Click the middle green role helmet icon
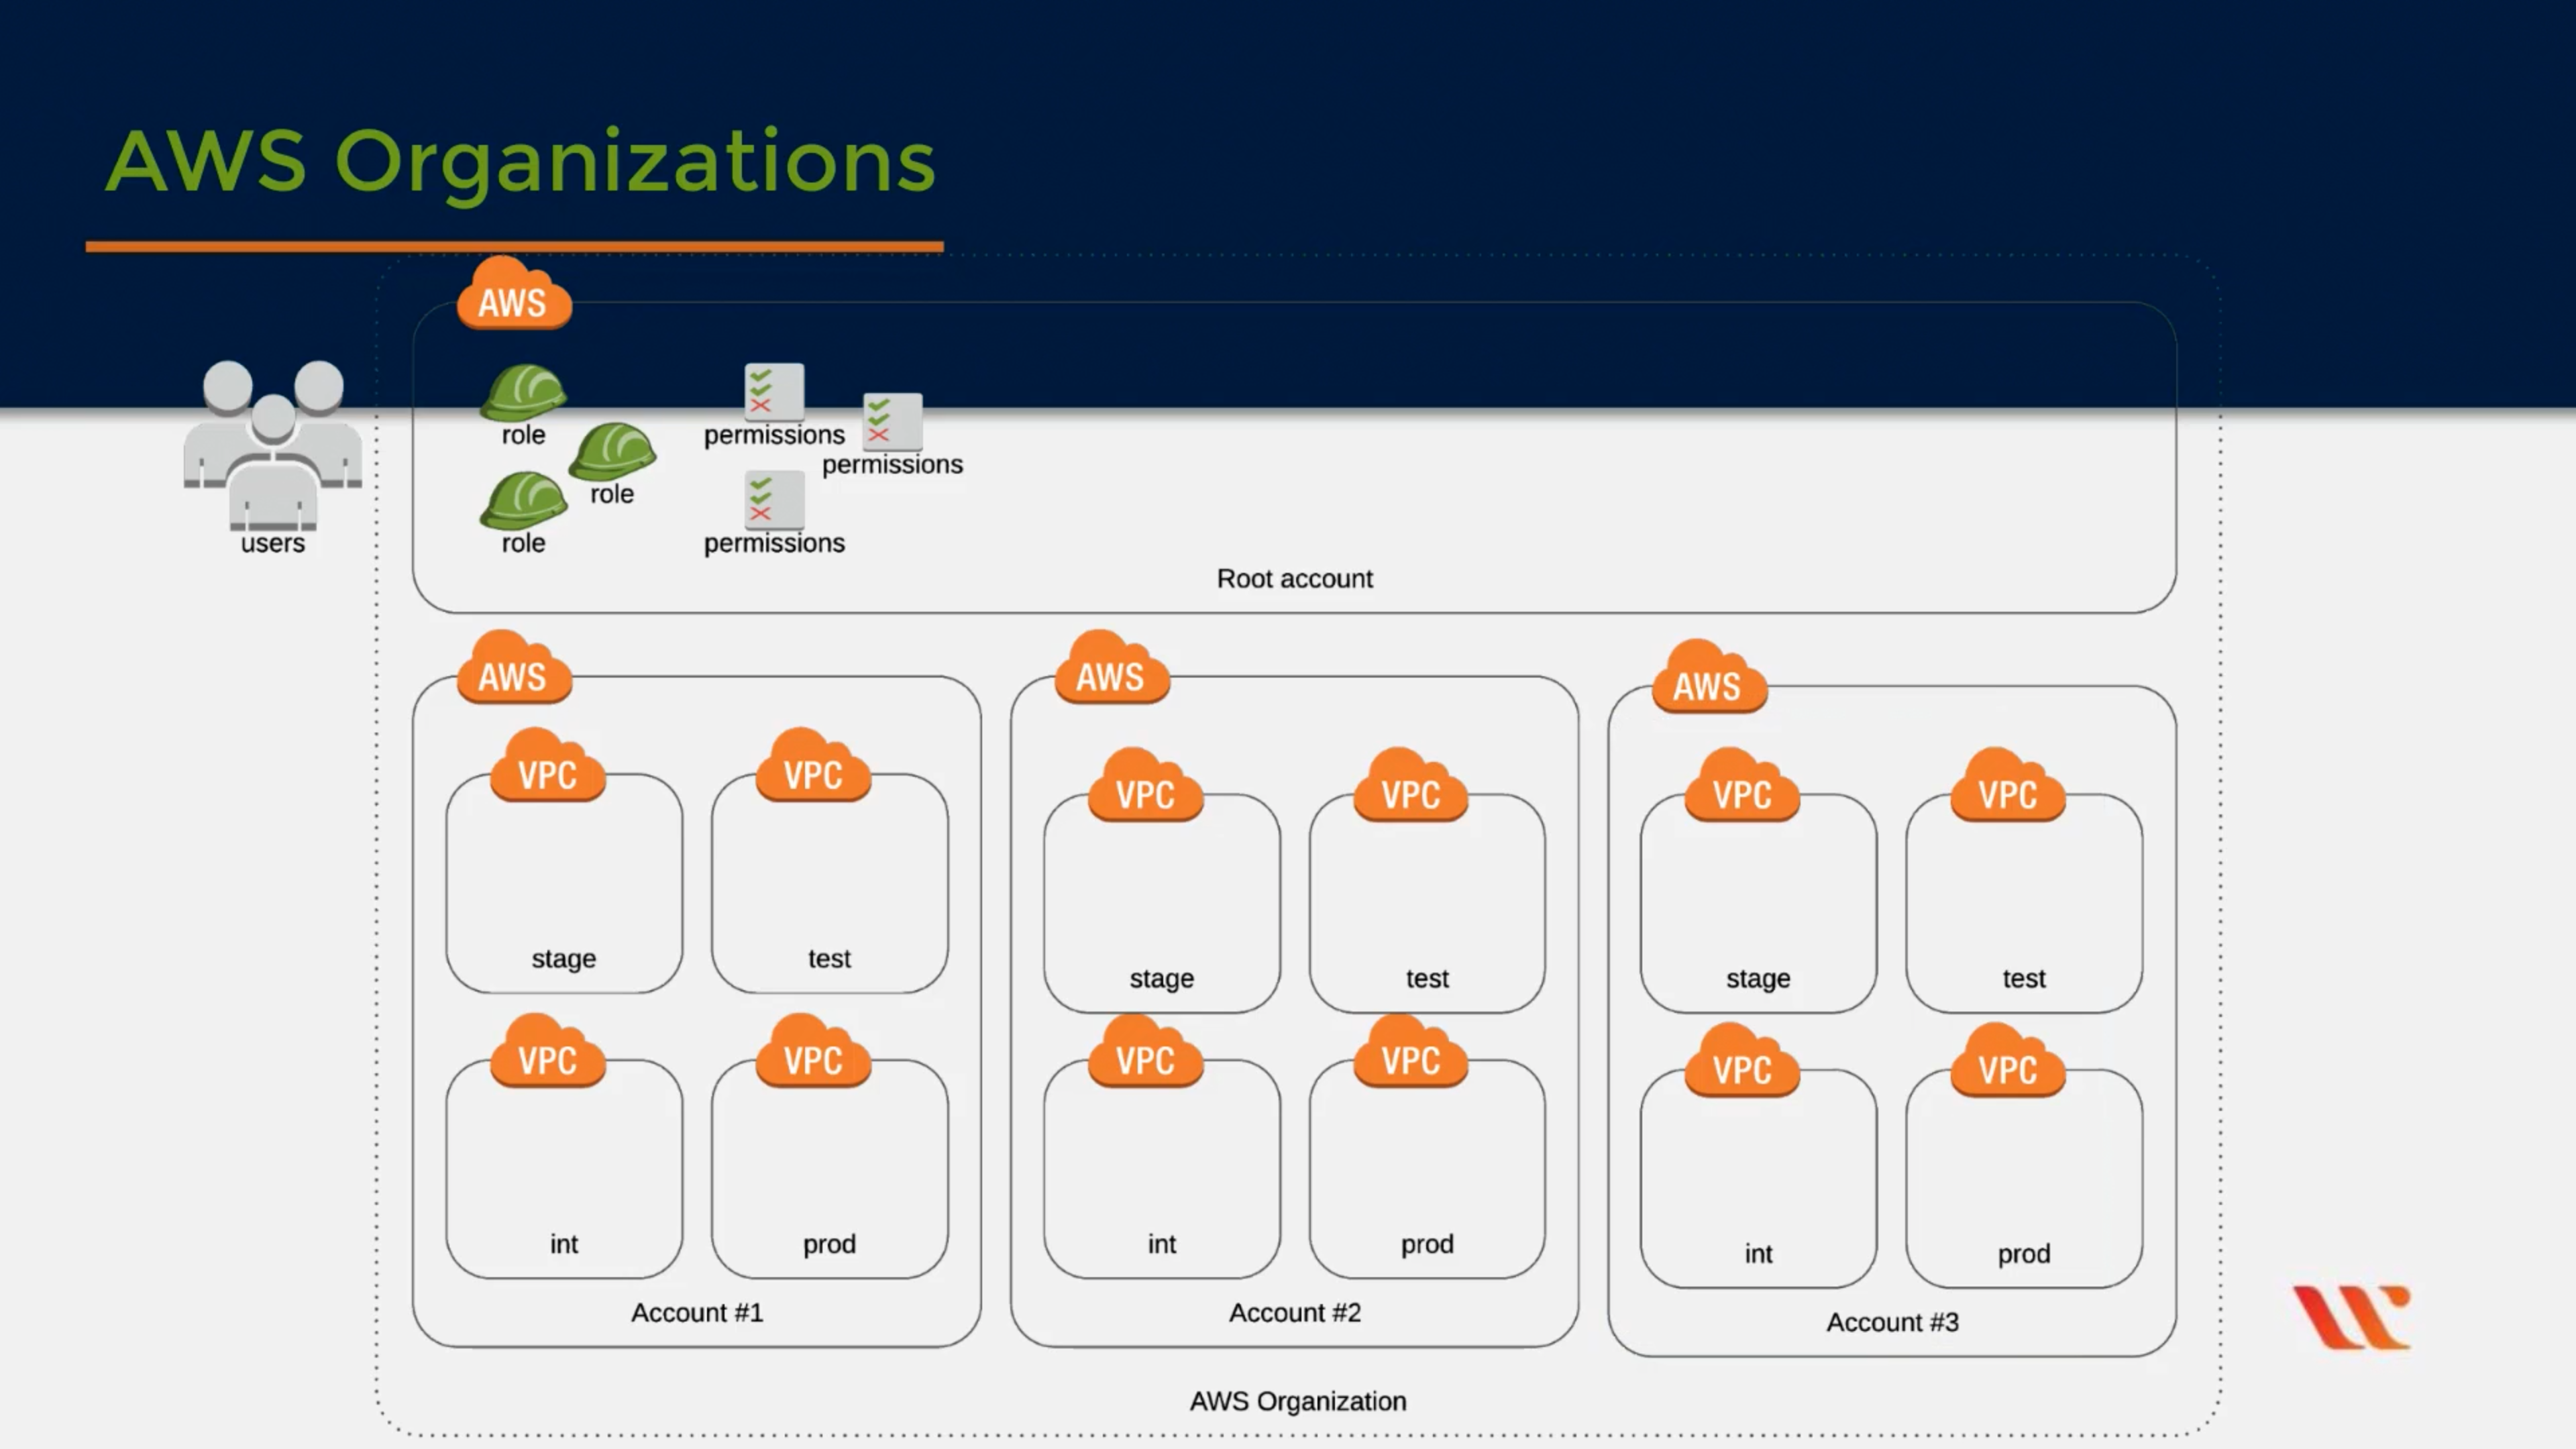This screenshot has height=1449, width=2576. pyautogui.click(x=612, y=451)
